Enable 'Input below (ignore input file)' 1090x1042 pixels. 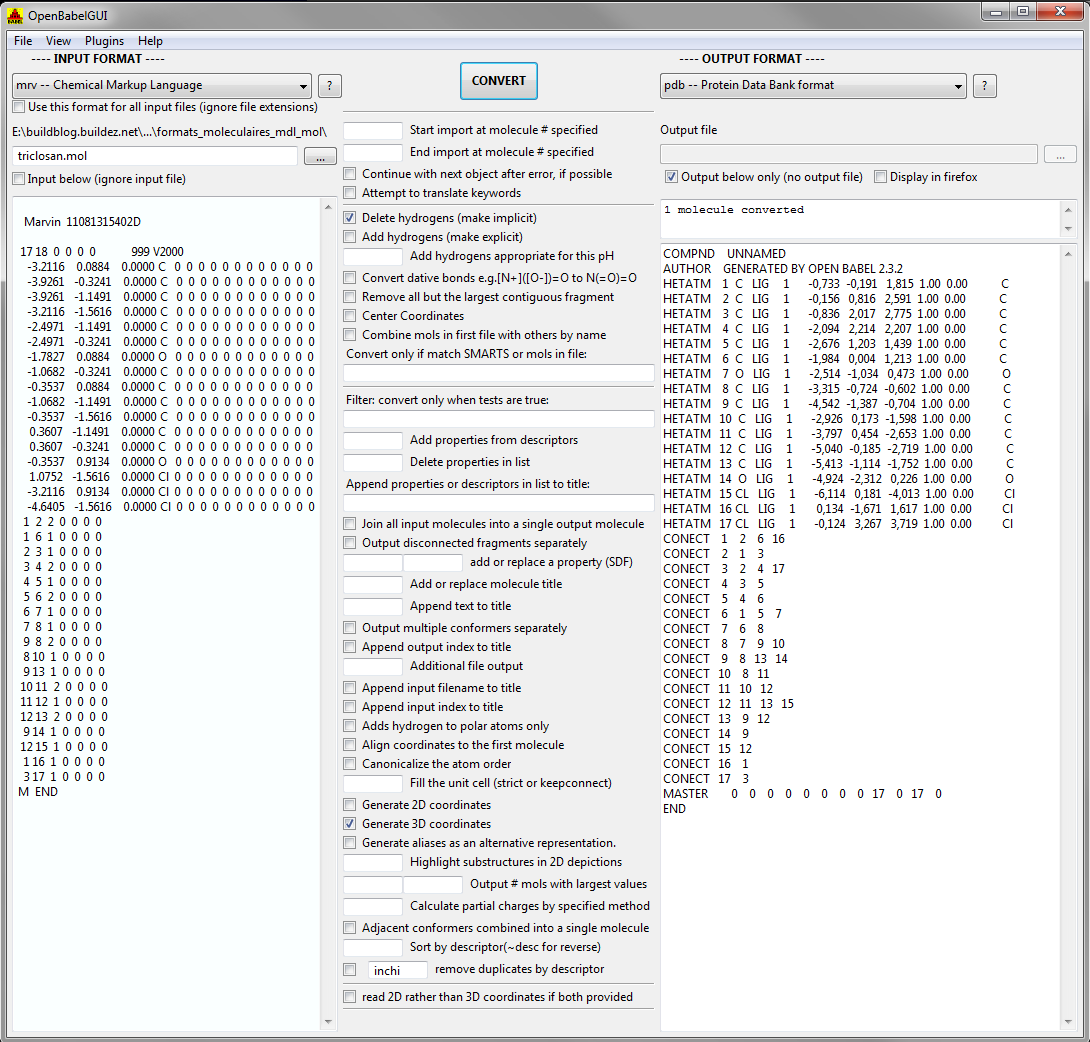click(19, 179)
